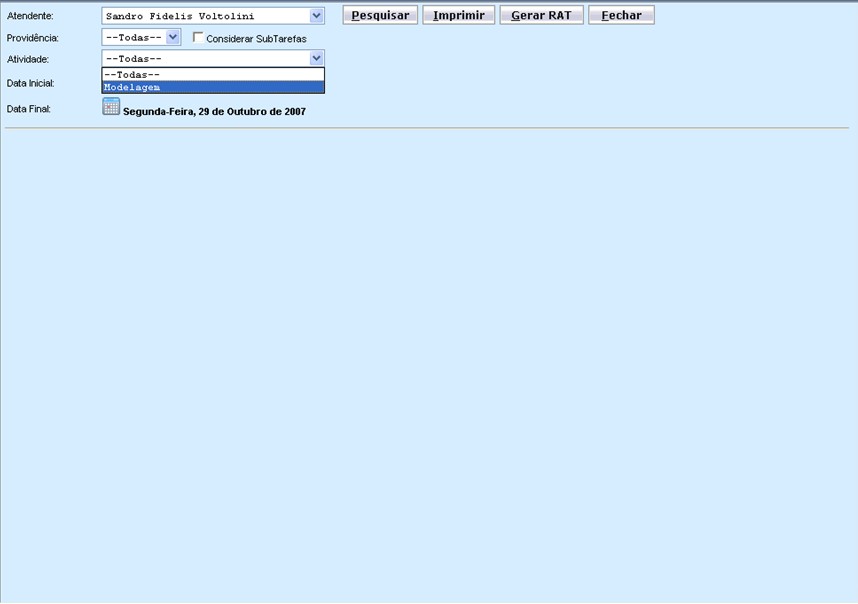The height and width of the screenshot is (604, 858).
Task: Open the Data Final calendar picker icon
Action: pyautogui.click(x=111, y=107)
